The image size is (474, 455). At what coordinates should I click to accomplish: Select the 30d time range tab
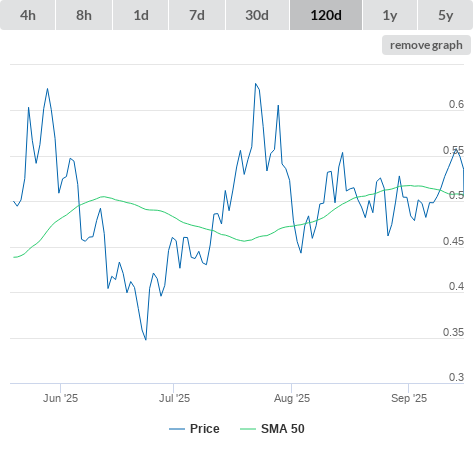click(257, 15)
